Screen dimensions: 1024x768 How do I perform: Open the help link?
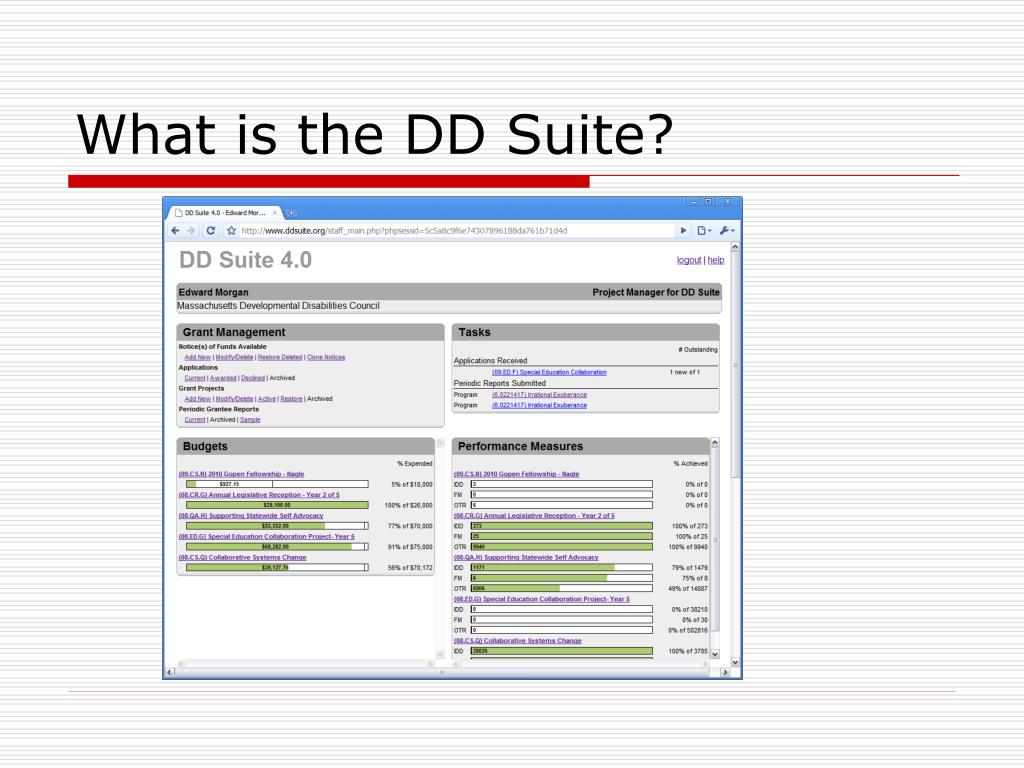[716, 260]
